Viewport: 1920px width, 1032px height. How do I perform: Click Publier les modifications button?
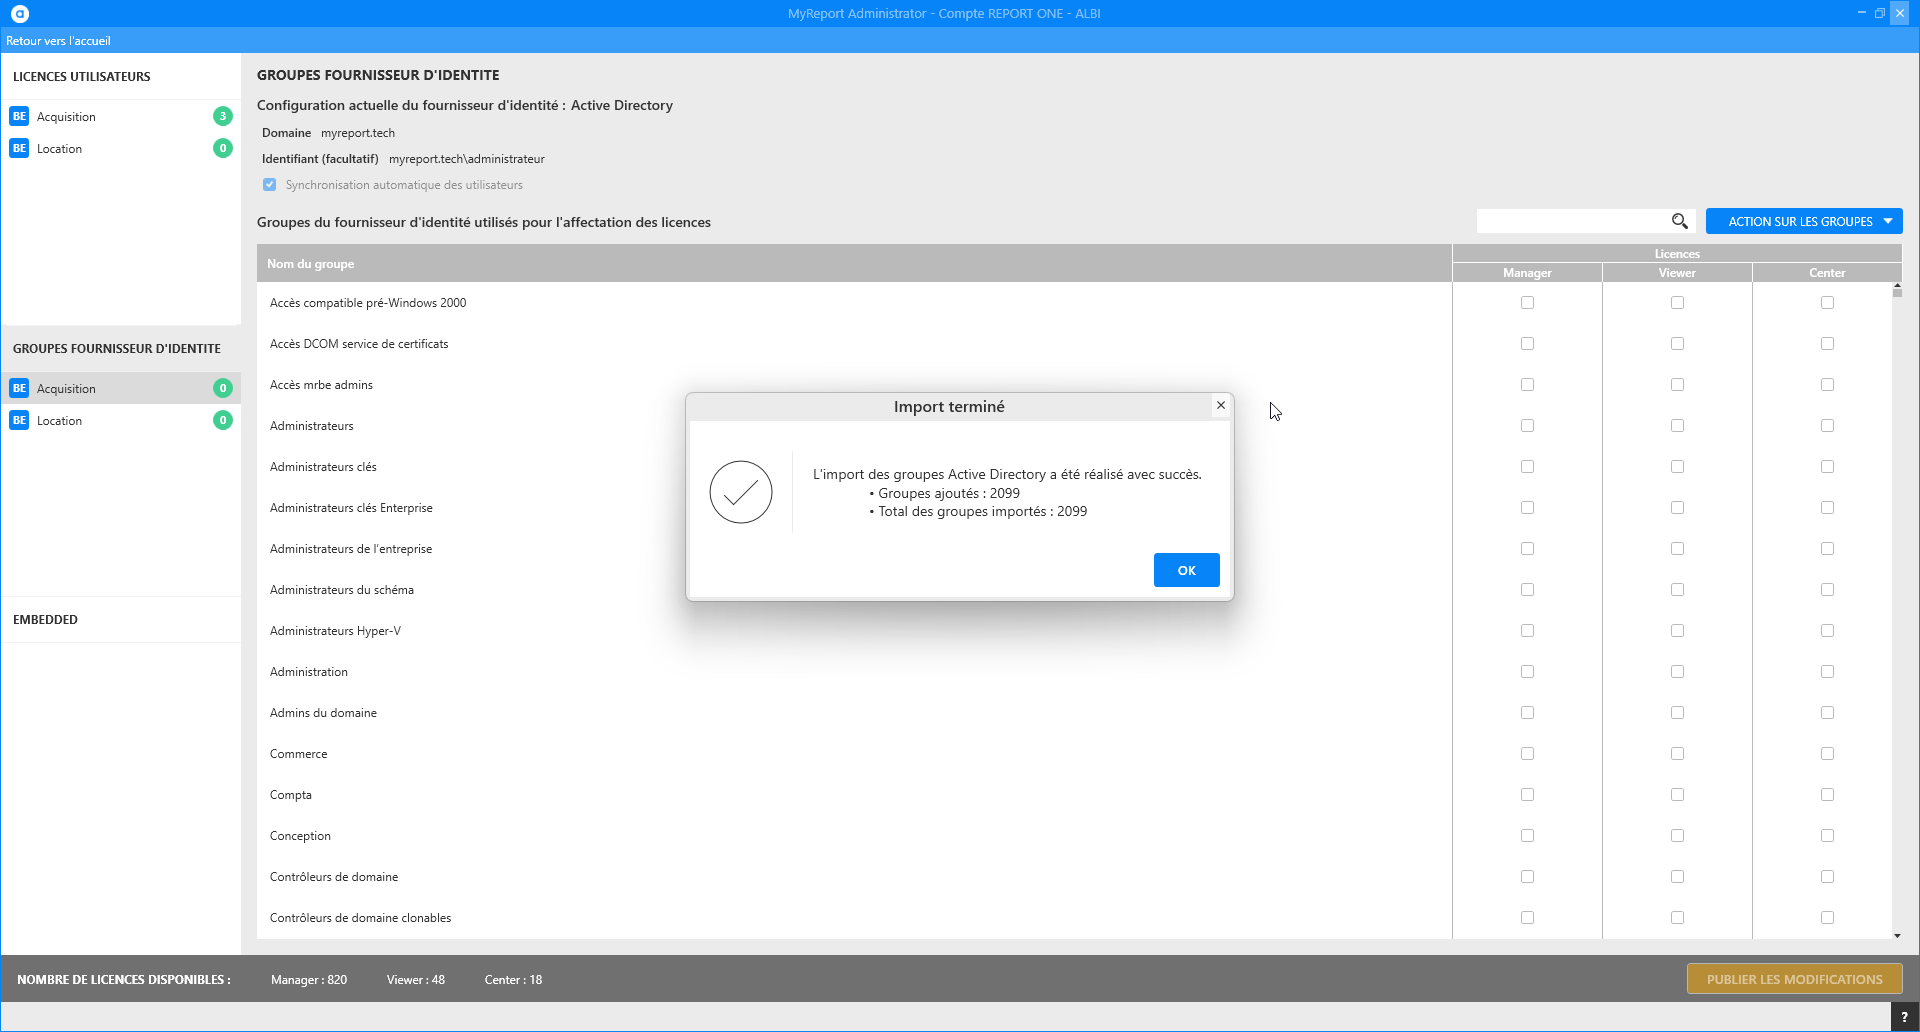tap(1794, 979)
